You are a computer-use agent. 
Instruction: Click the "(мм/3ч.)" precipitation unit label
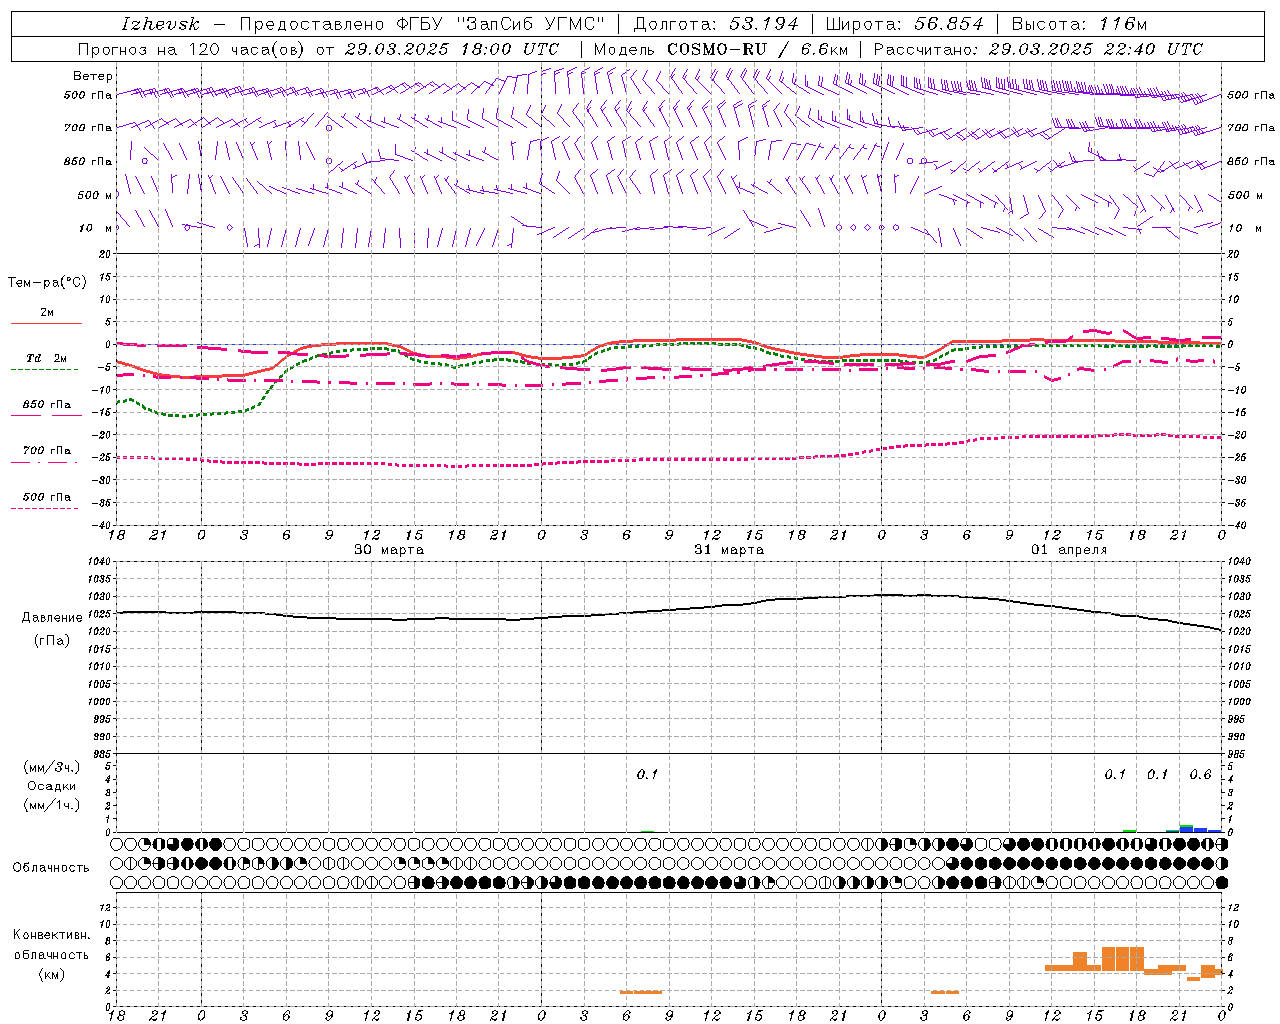(52, 767)
